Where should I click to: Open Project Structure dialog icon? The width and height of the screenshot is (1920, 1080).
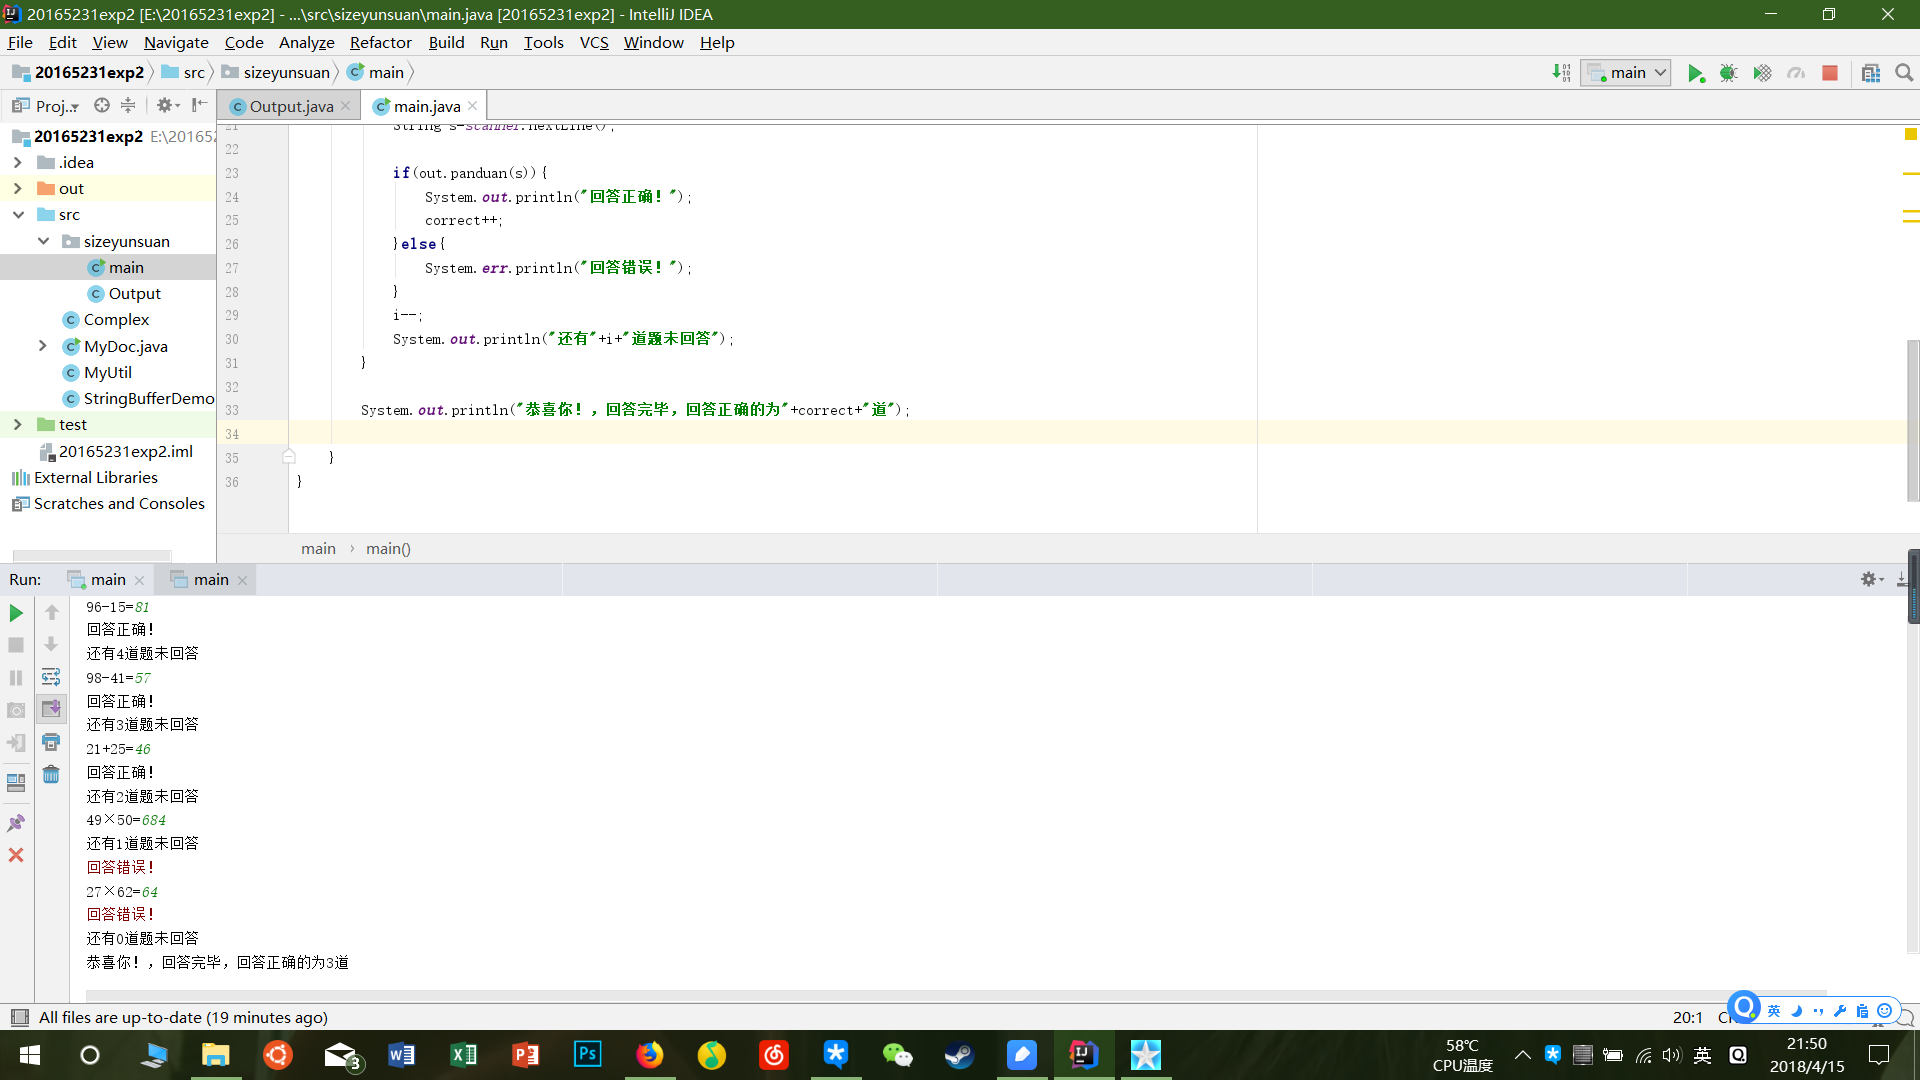(x=1871, y=73)
